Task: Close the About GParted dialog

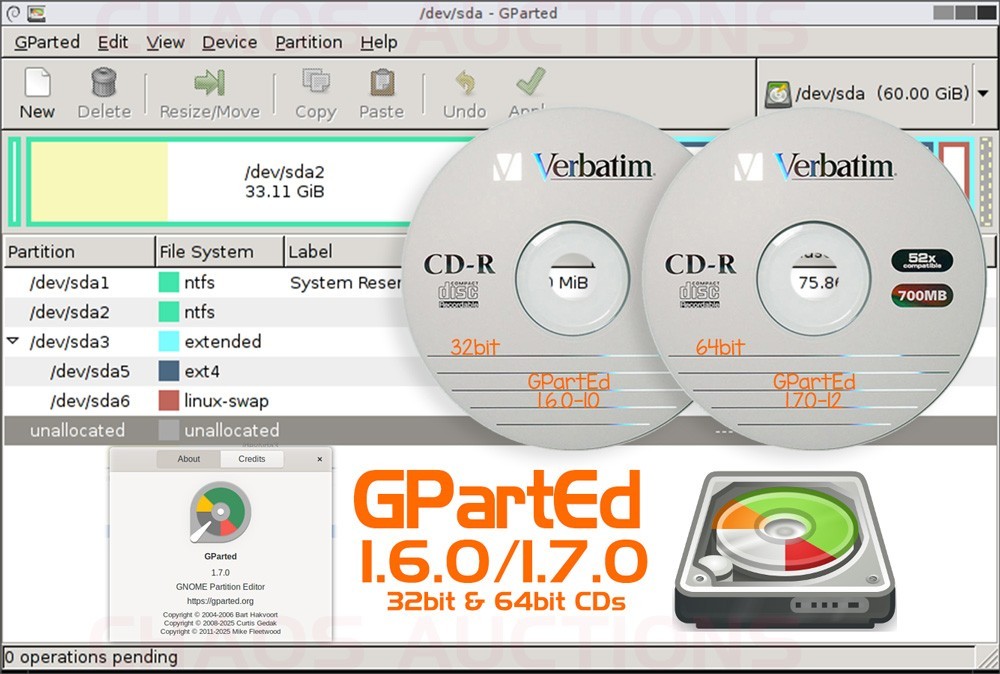Action: (x=320, y=459)
